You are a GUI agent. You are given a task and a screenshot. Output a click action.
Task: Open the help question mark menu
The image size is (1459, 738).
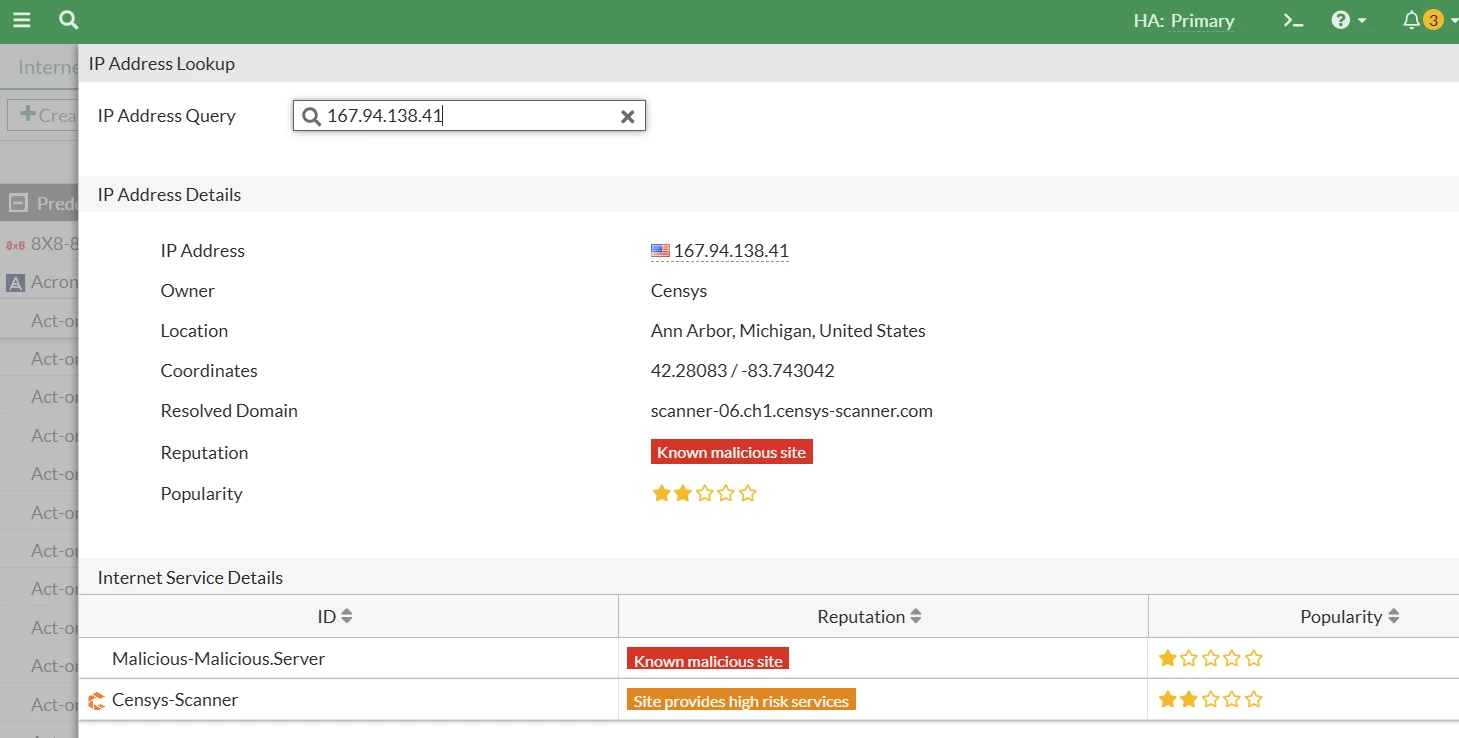[x=1341, y=20]
